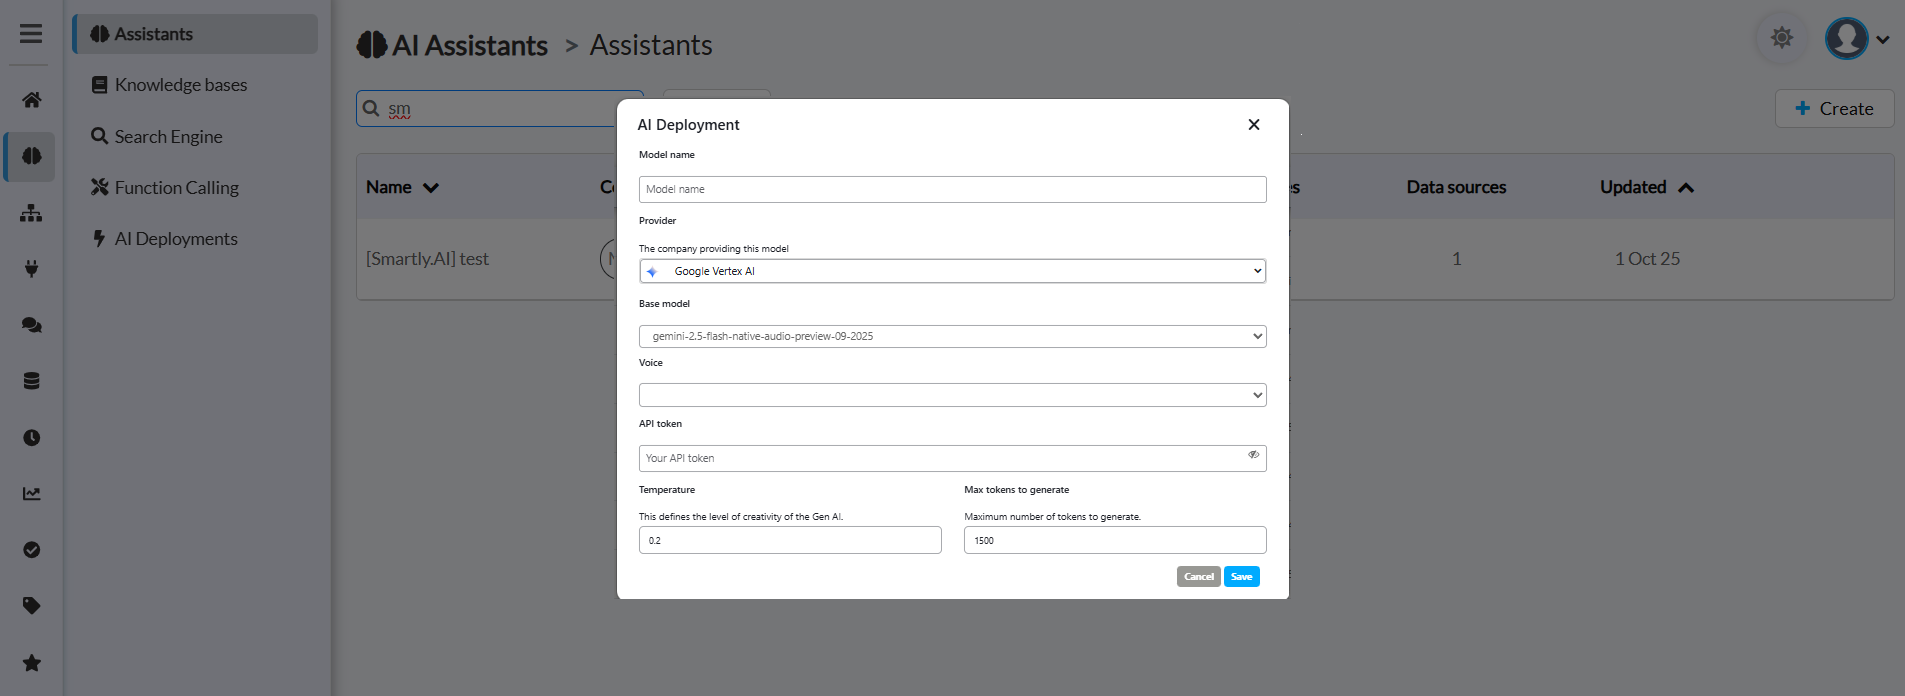Toggle the light/dark theme sun icon
Screen dimensions: 1905x696
(x=1782, y=38)
